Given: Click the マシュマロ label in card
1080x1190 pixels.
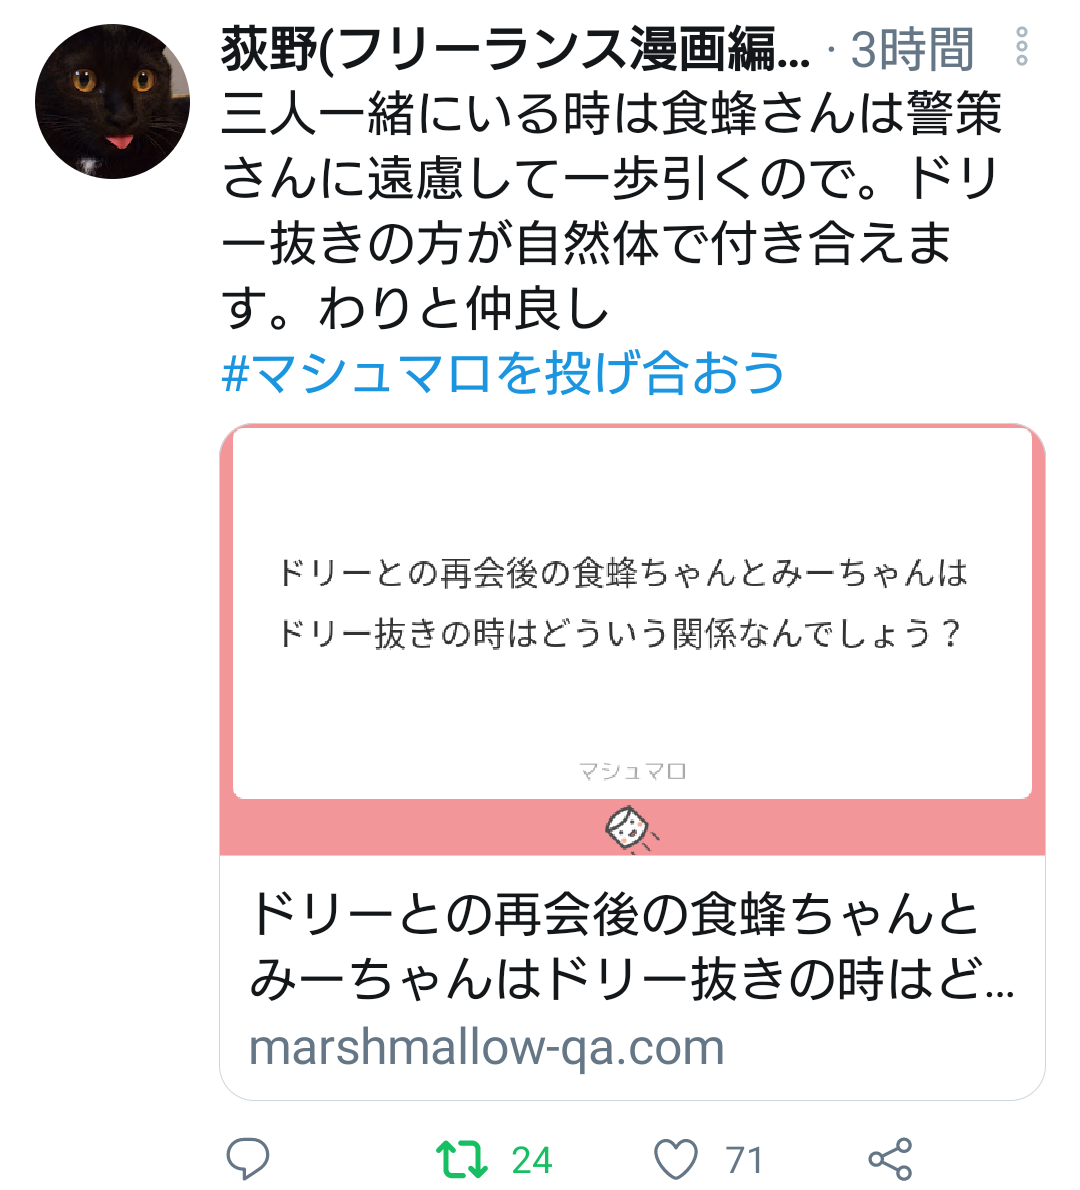Looking at the screenshot, I should [x=632, y=772].
